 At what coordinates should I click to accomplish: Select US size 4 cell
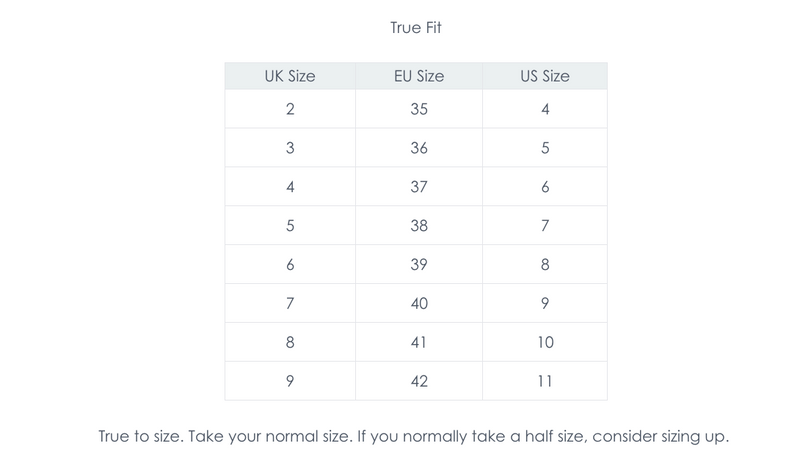545,109
